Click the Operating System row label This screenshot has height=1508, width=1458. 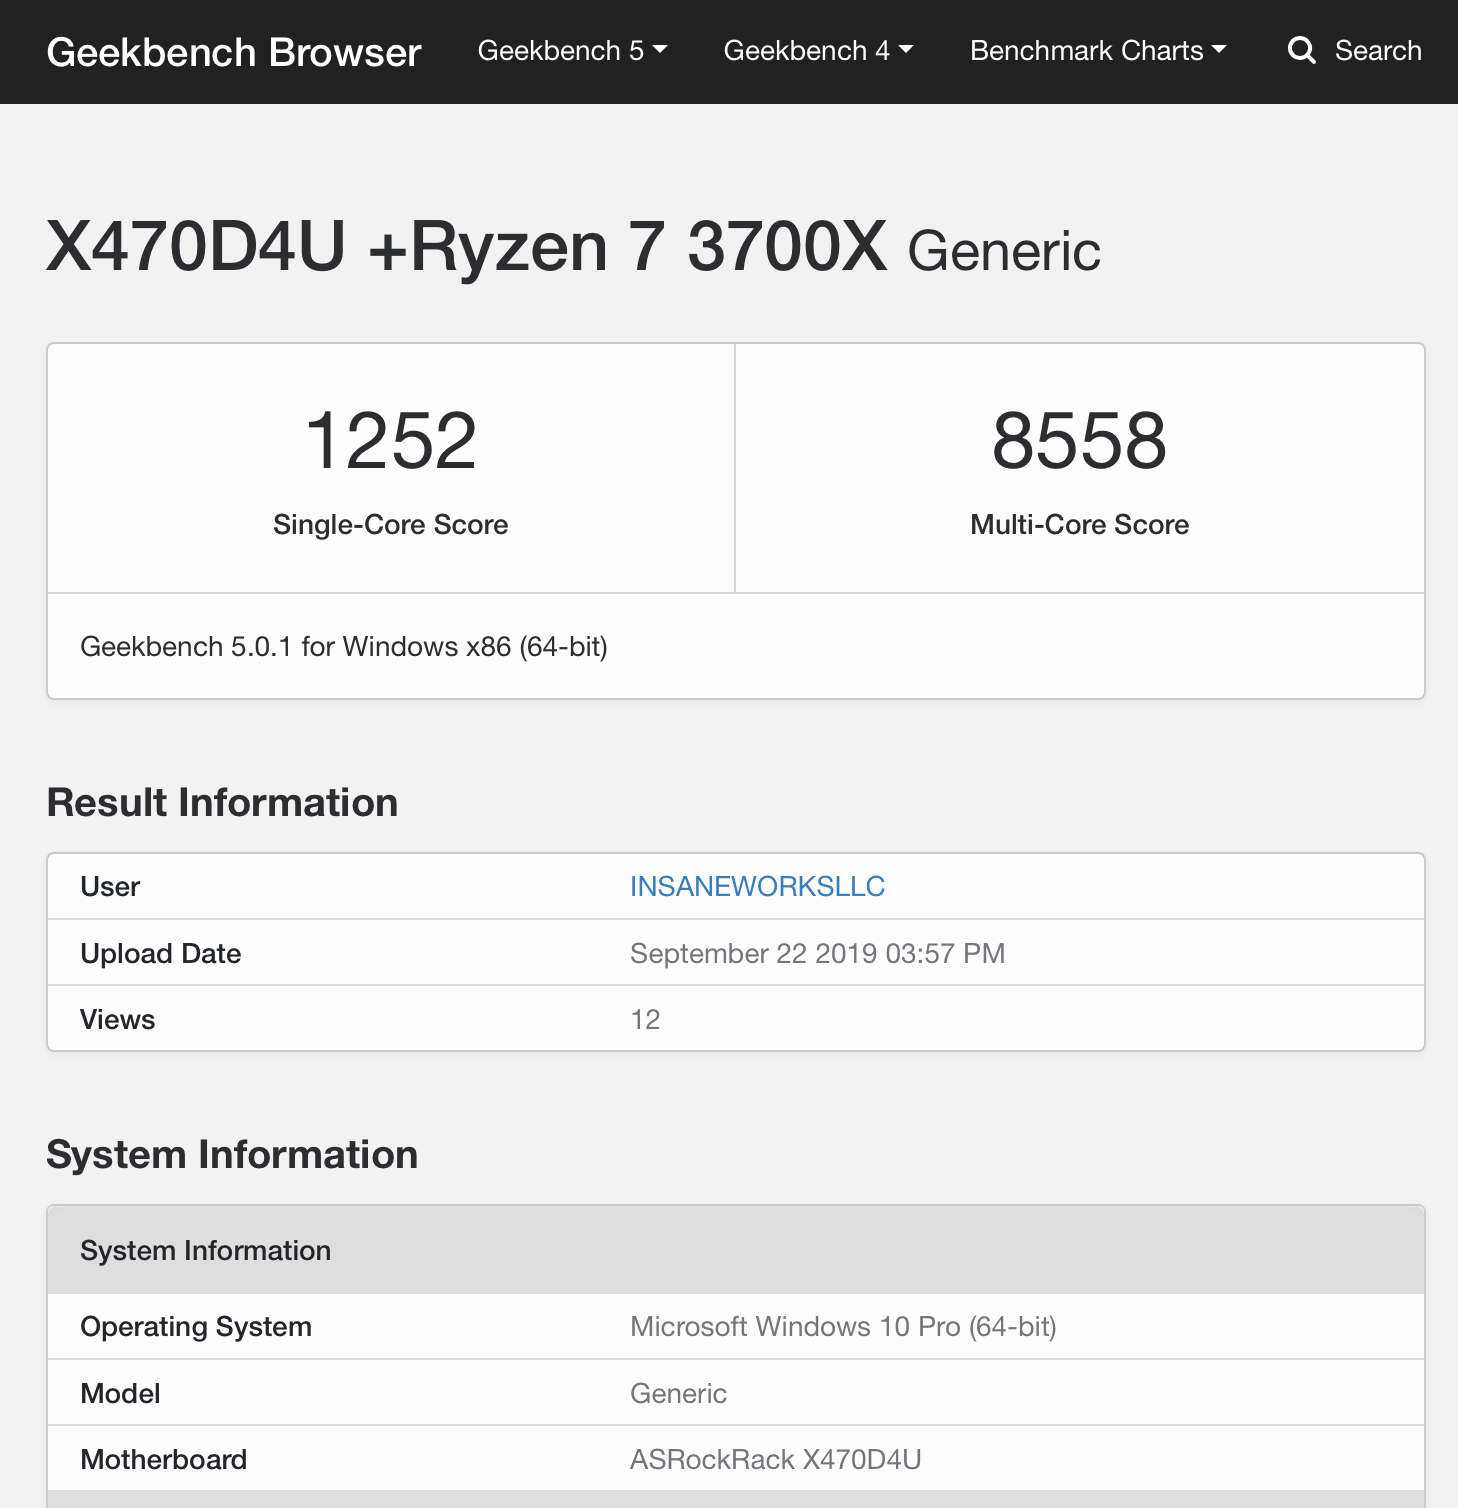pyautogui.click(x=196, y=1326)
